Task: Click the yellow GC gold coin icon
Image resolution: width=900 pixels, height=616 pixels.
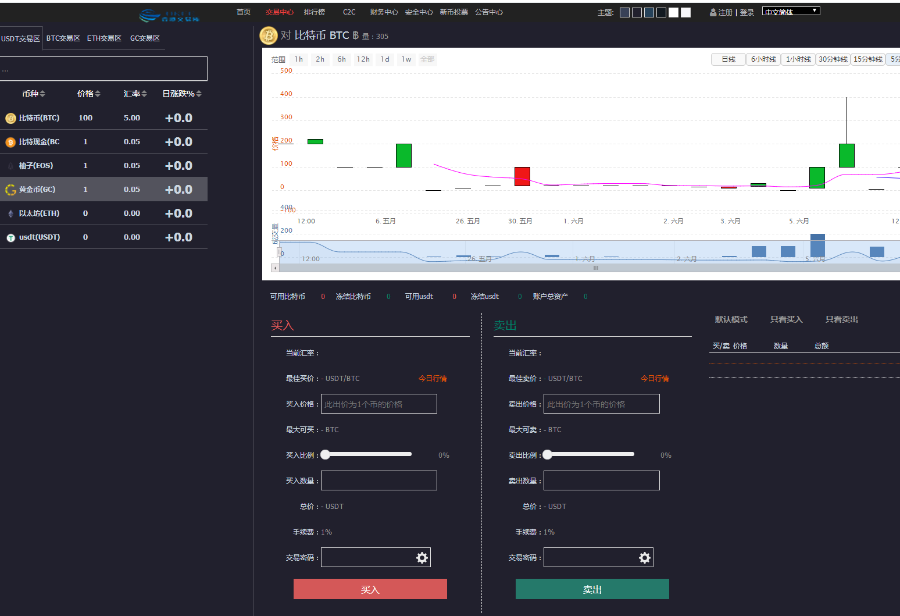Action: [10, 190]
